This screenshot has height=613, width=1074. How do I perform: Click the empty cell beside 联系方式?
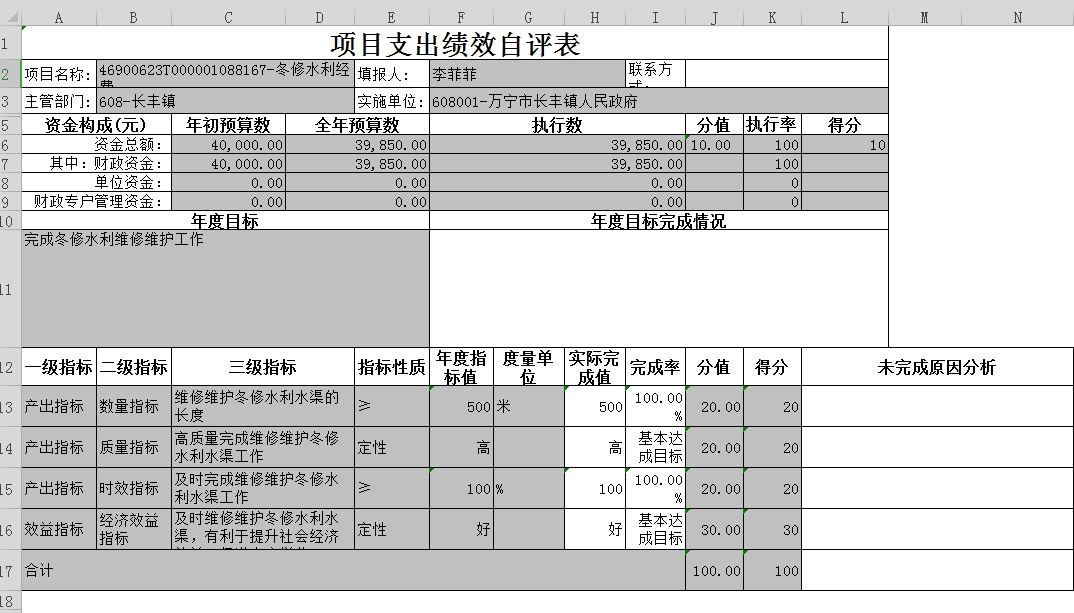tap(786, 74)
